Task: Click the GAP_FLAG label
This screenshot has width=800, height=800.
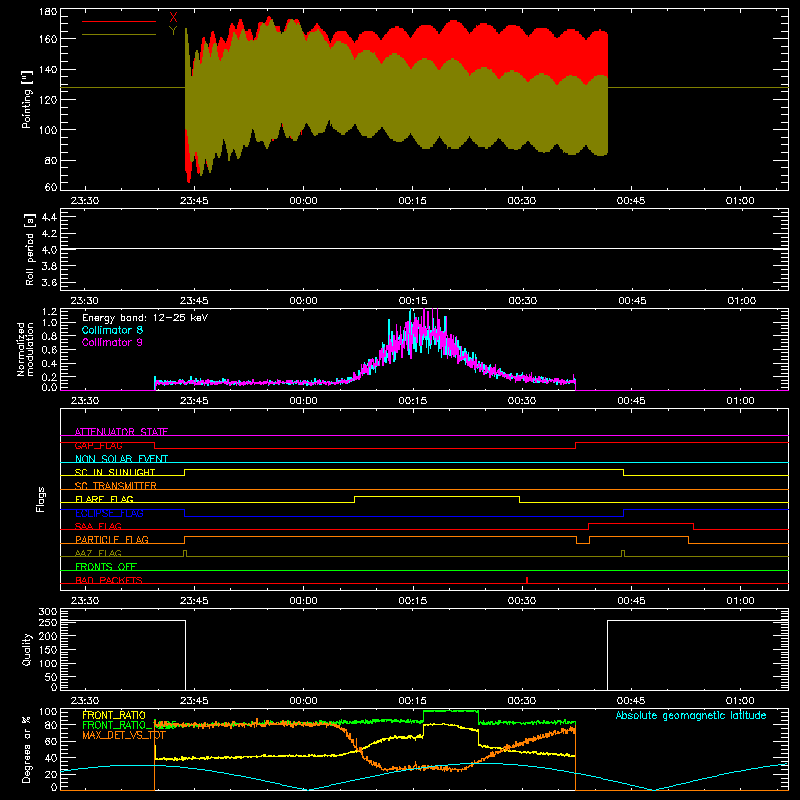Action: click(x=98, y=445)
